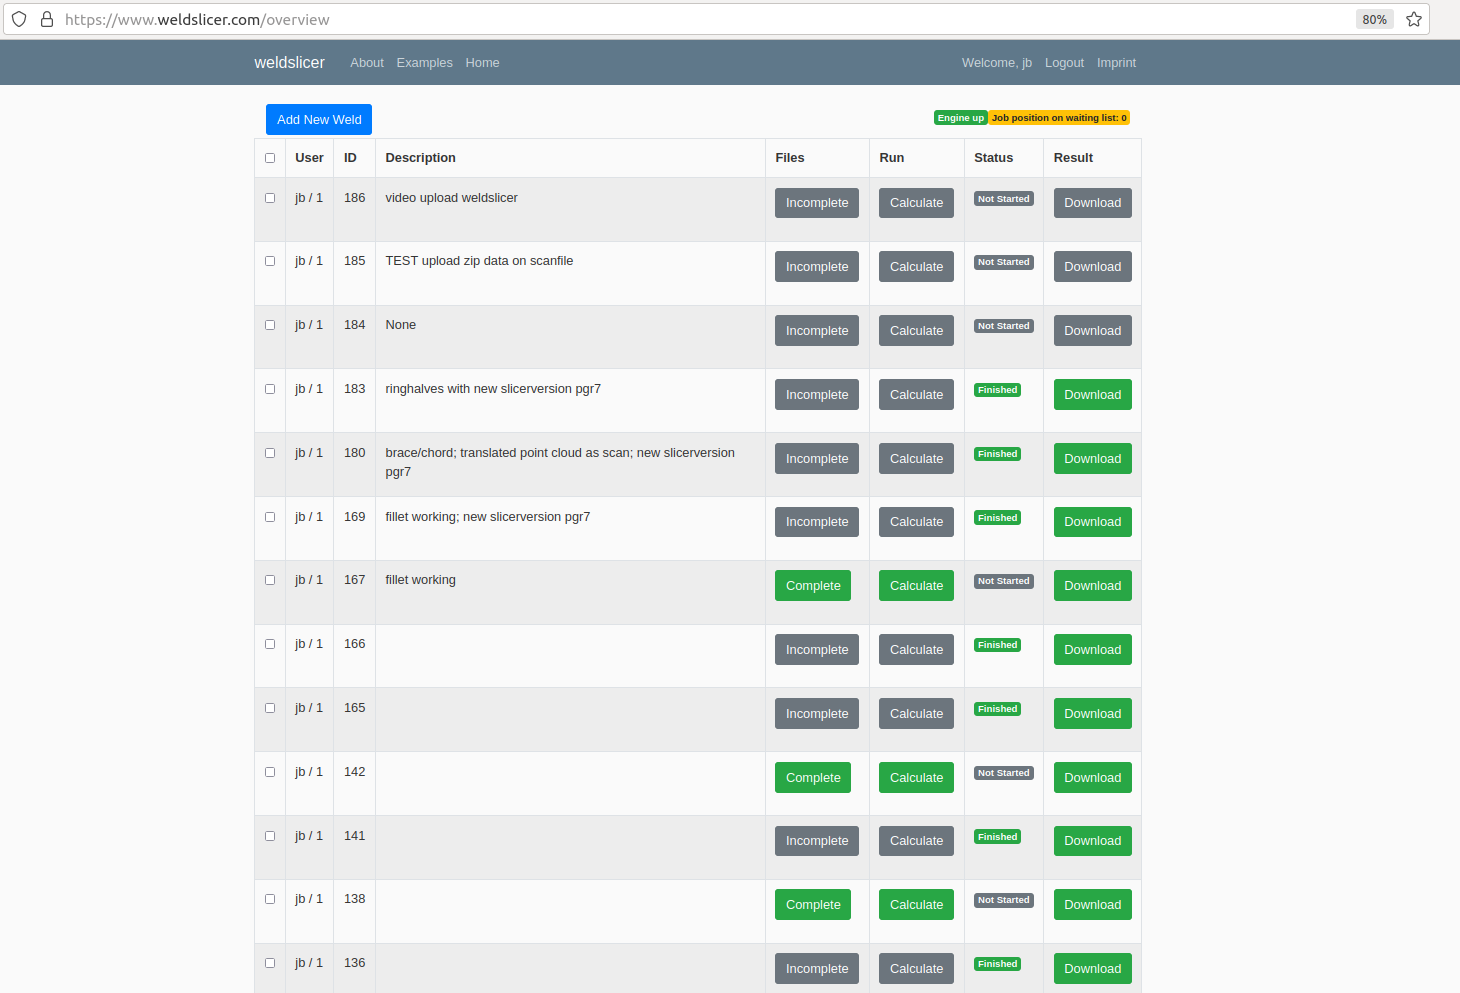Check the checkbox for weld ID 169
Screen dimensions: 1460x993
[270, 517]
